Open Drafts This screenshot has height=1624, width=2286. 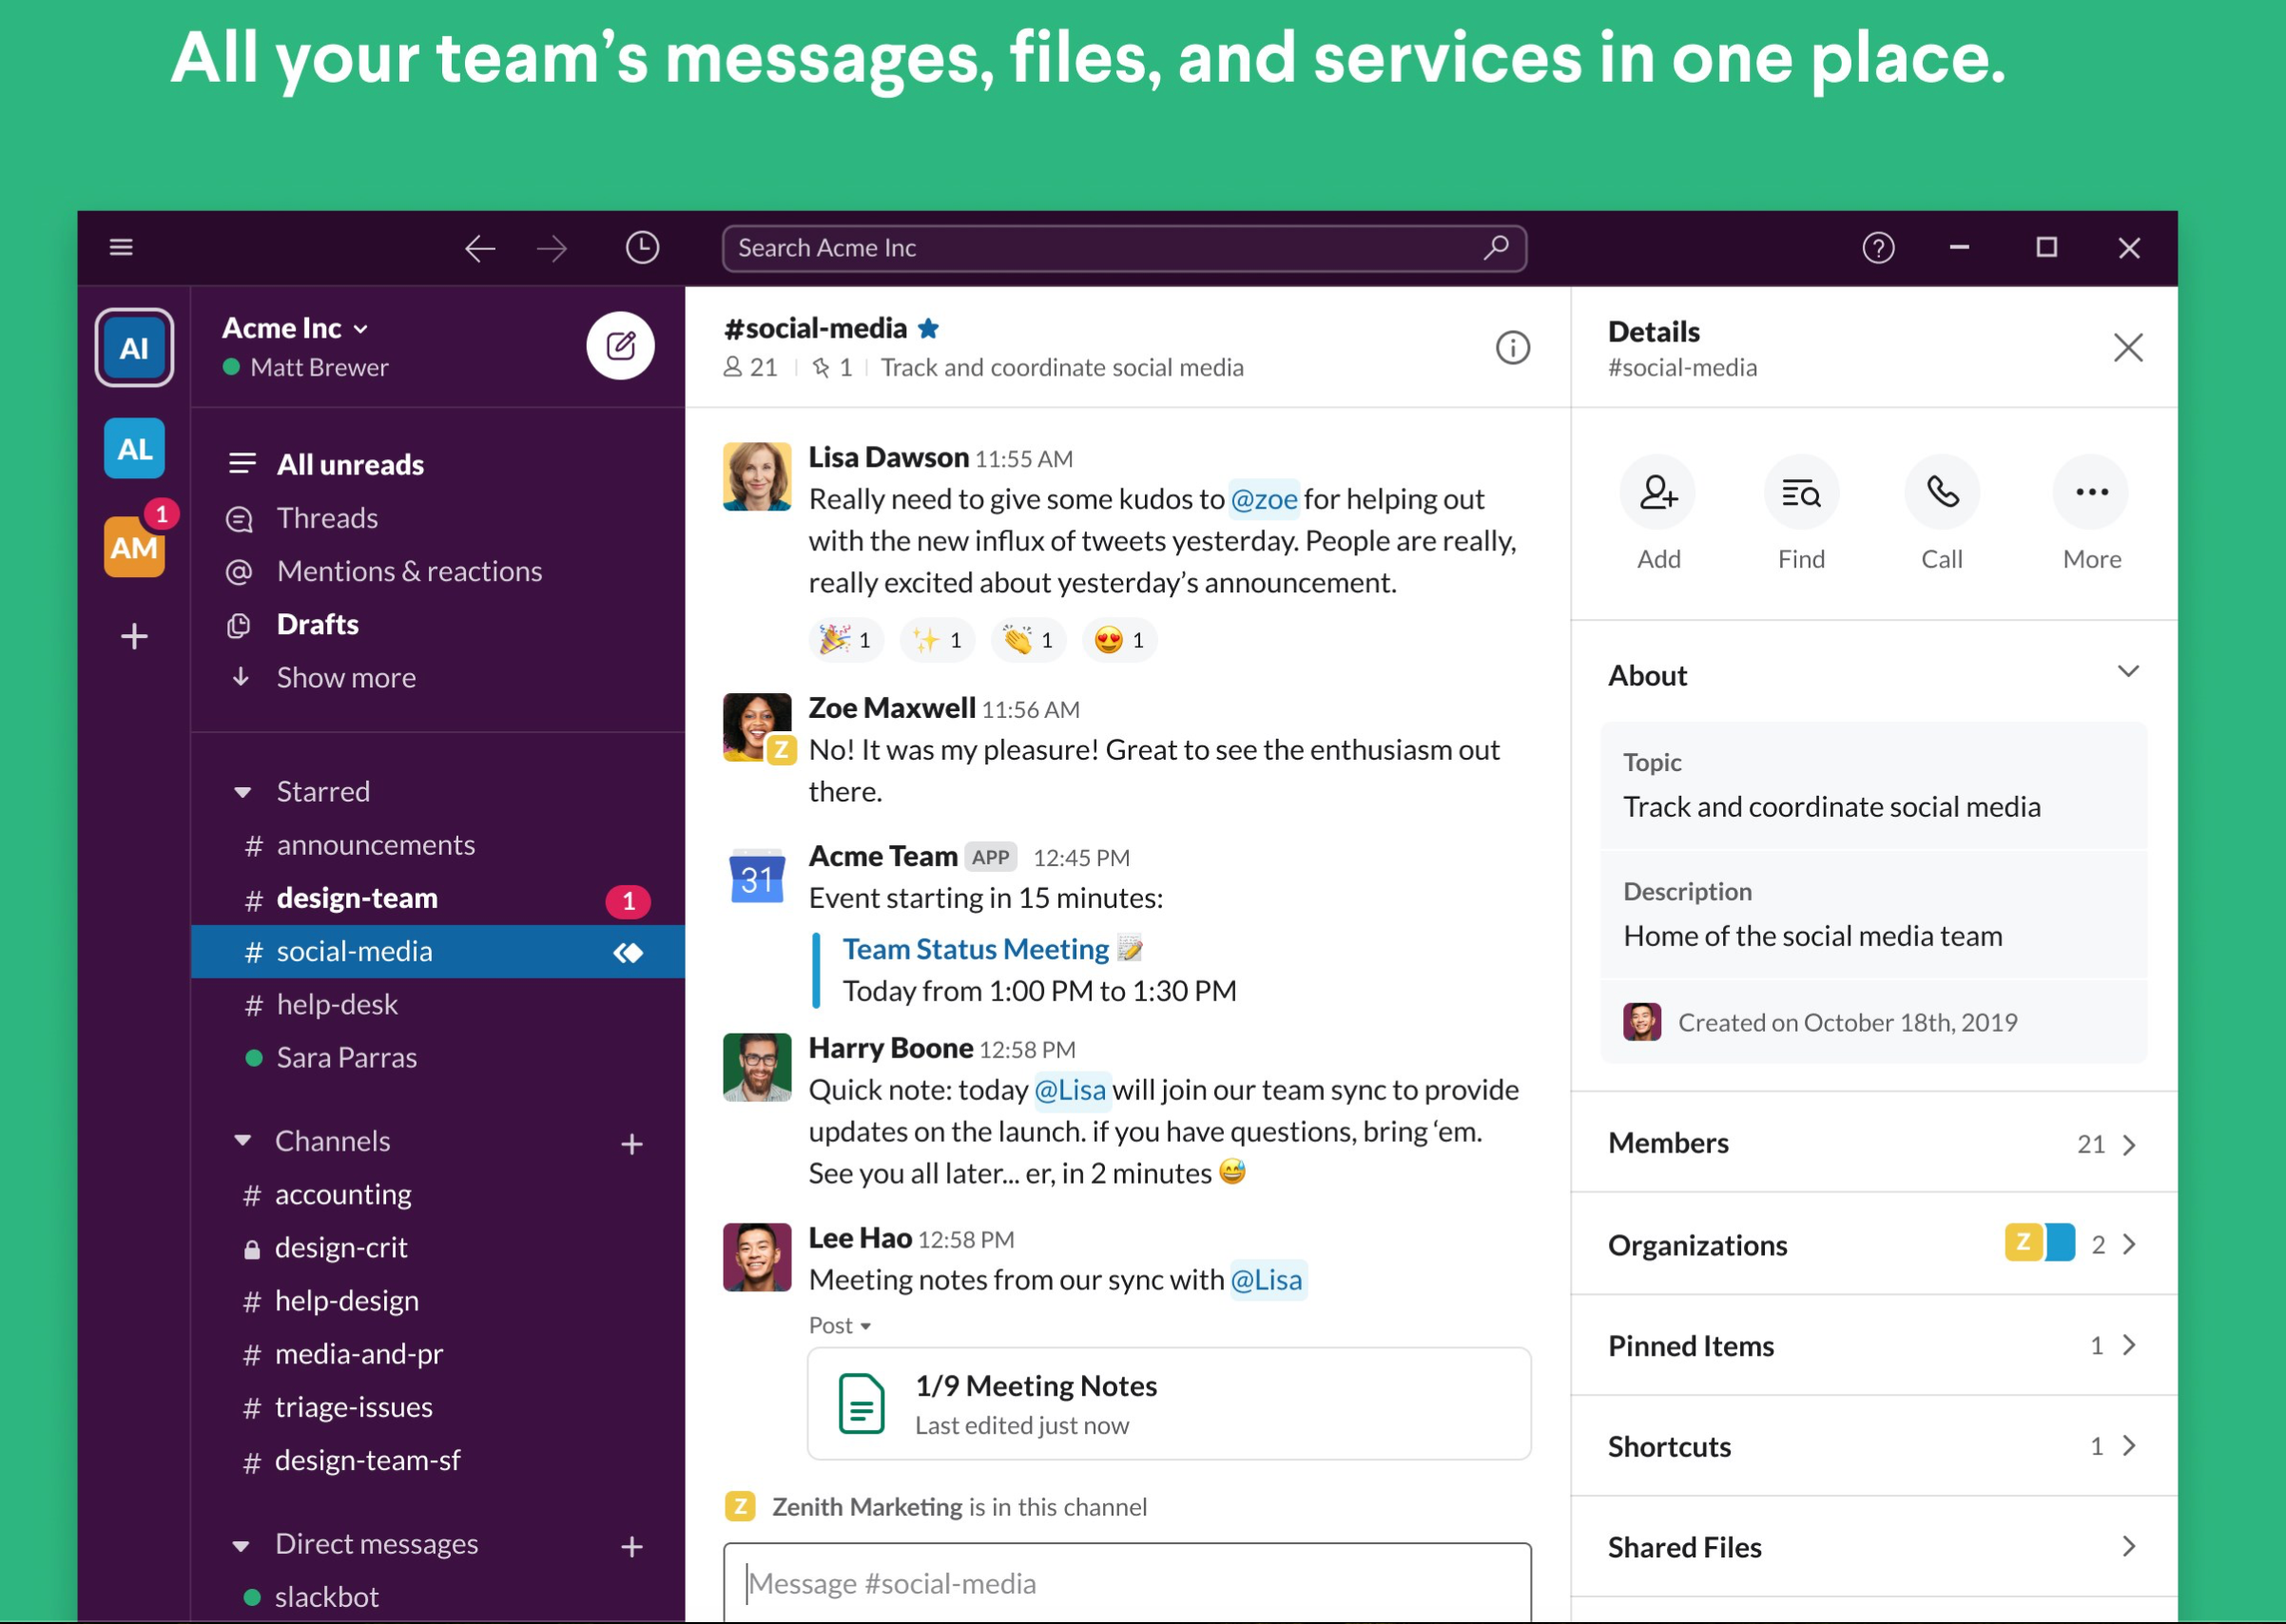tap(317, 625)
